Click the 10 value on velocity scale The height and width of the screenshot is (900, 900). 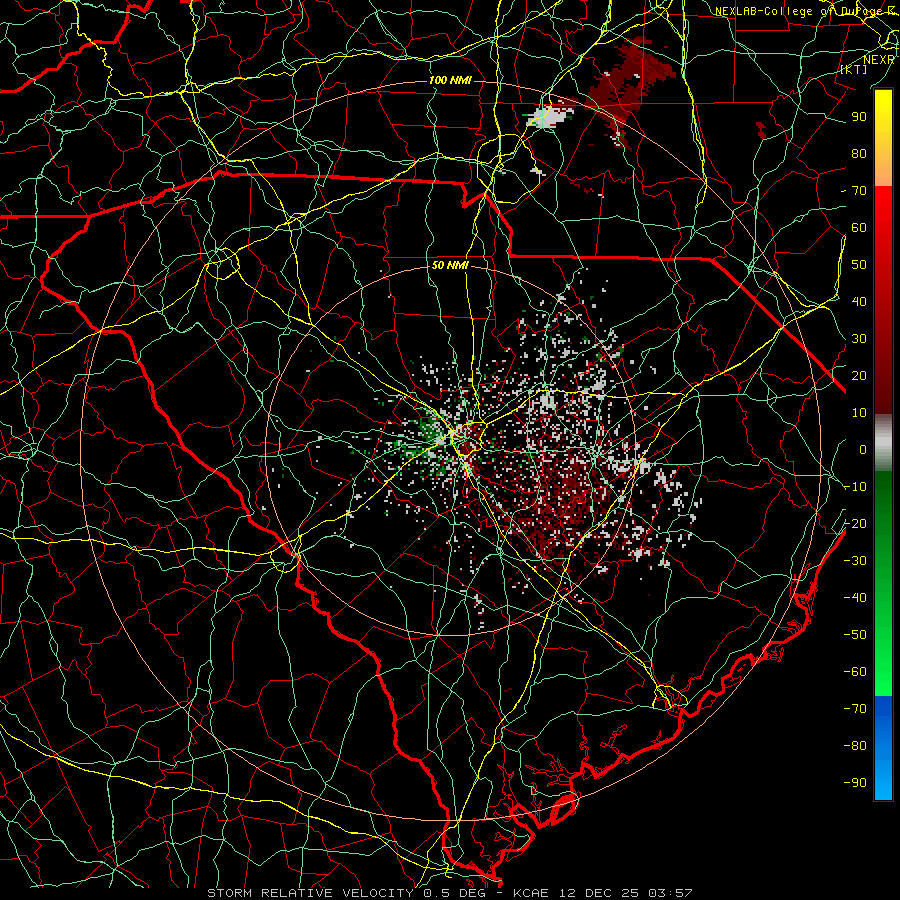coord(859,413)
